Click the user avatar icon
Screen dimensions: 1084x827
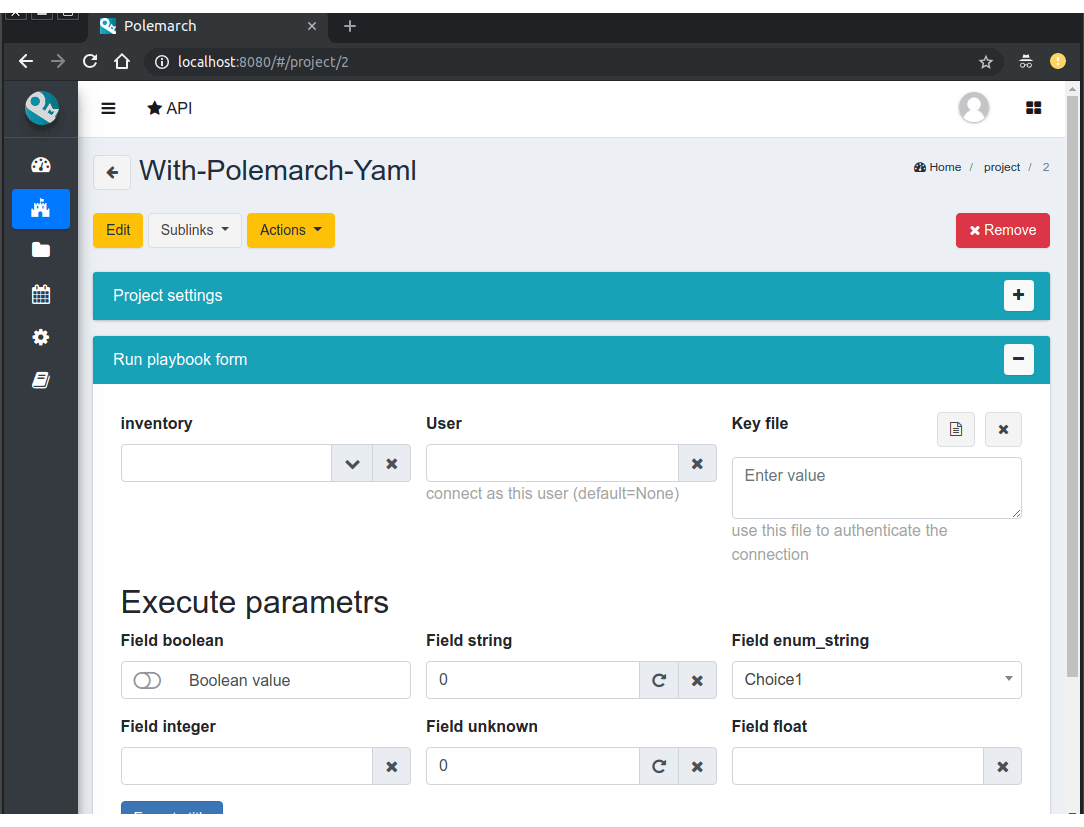[x=973, y=108]
